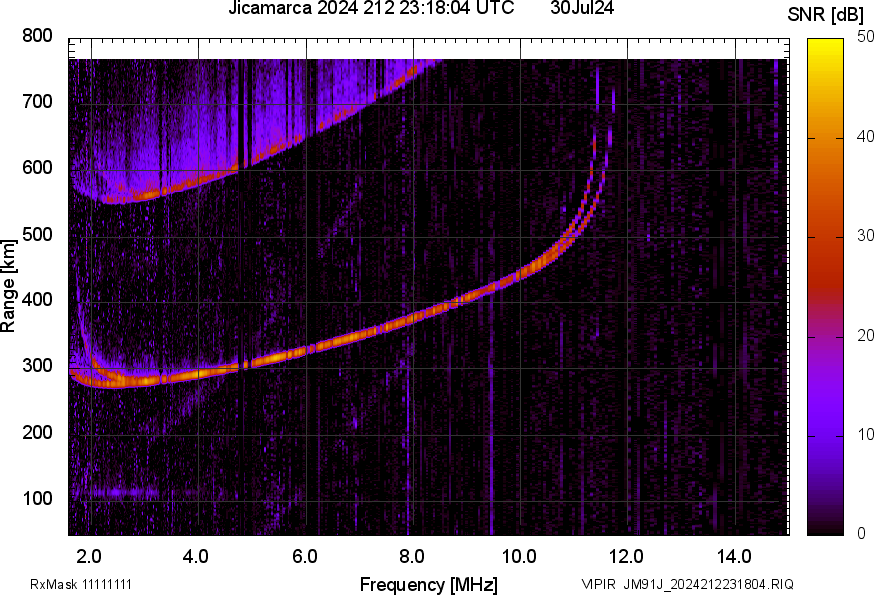874x595 pixels.
Task: Click the y-axis tick label '700'
Action: point(37,101)
